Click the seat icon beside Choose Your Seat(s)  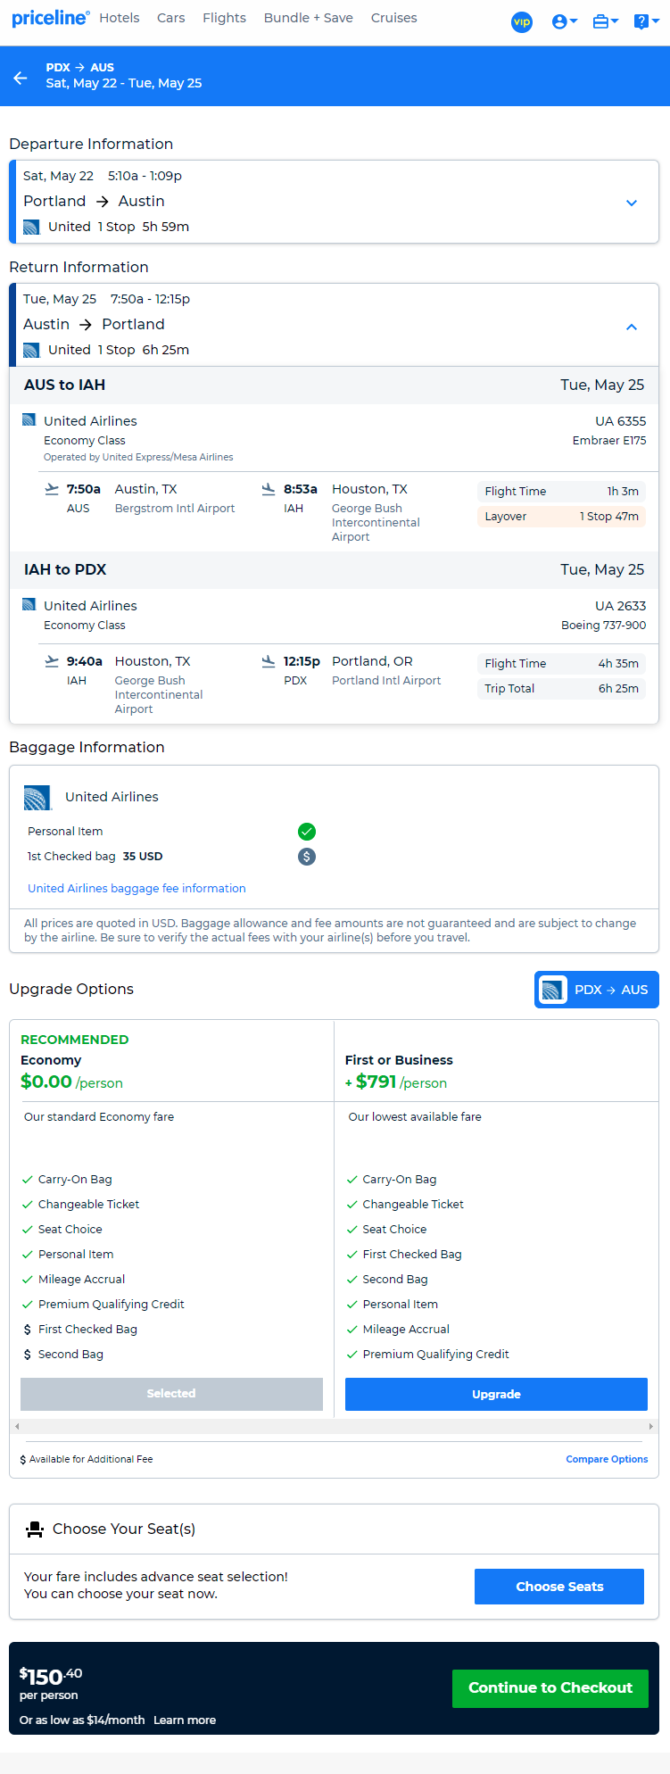35,1529
